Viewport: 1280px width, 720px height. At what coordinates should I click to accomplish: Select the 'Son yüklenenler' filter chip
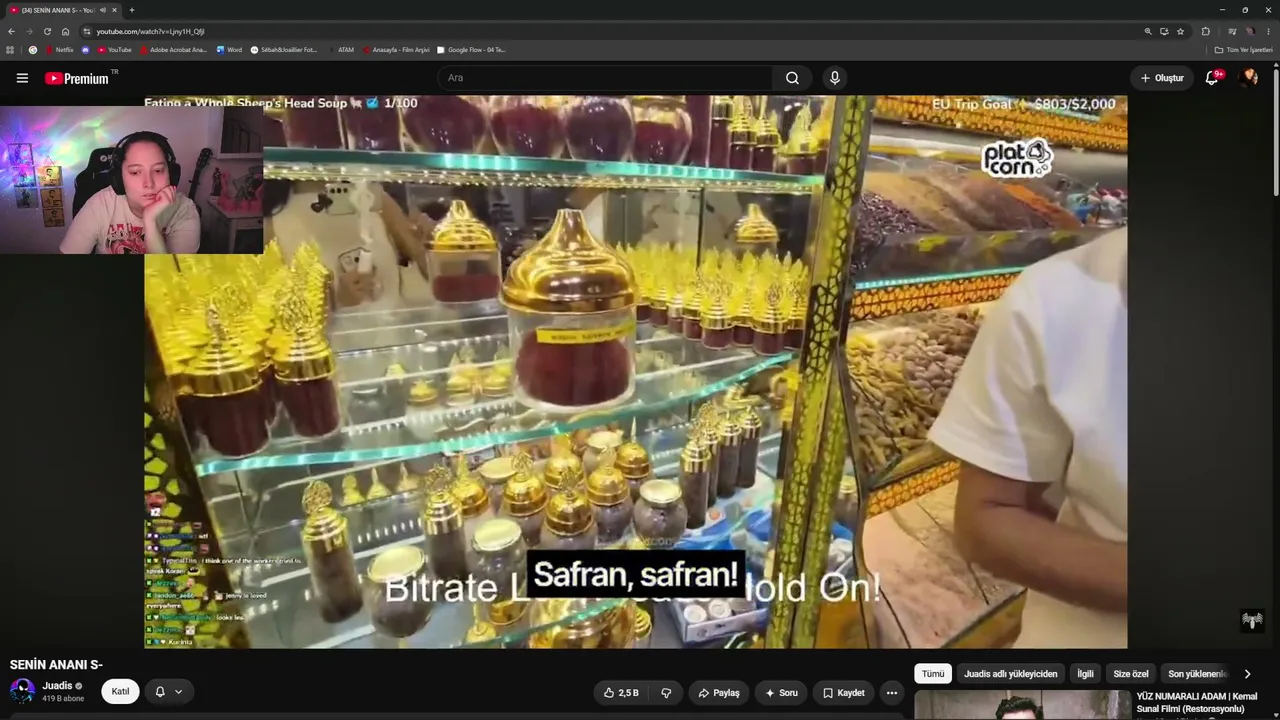(1197, 674)
